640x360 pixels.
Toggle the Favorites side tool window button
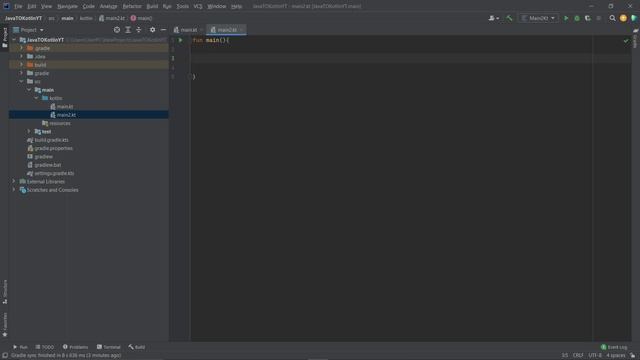tap(4, 324)
